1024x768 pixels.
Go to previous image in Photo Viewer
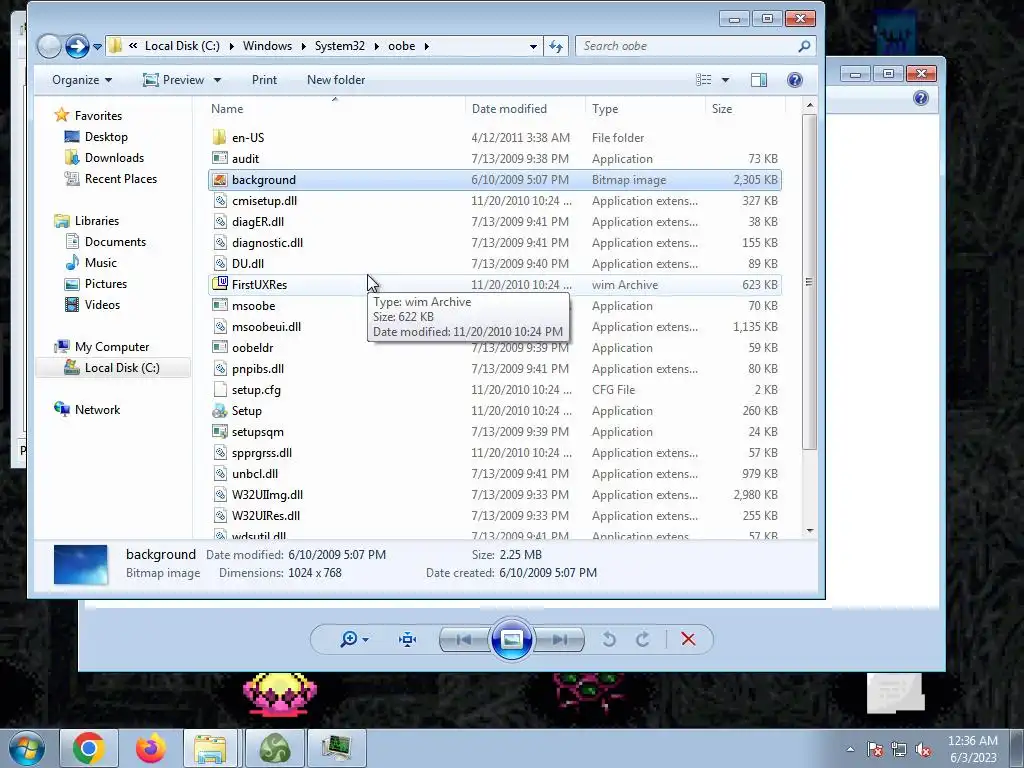pos(464,639)
